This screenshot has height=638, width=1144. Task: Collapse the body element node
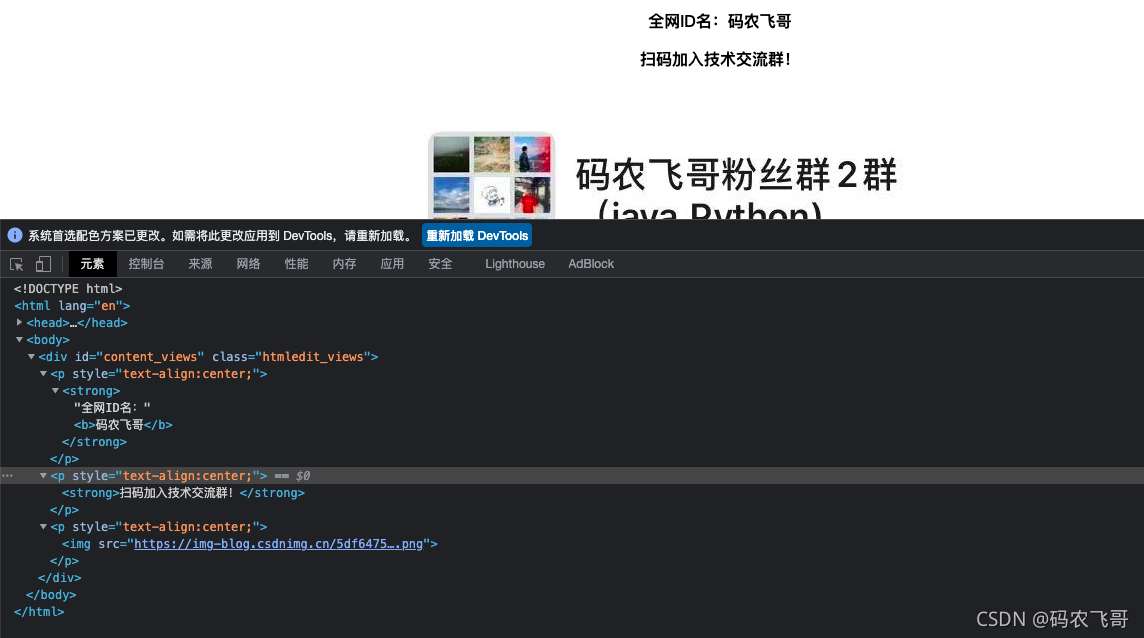pyautogui.click(x=19, y=339)
